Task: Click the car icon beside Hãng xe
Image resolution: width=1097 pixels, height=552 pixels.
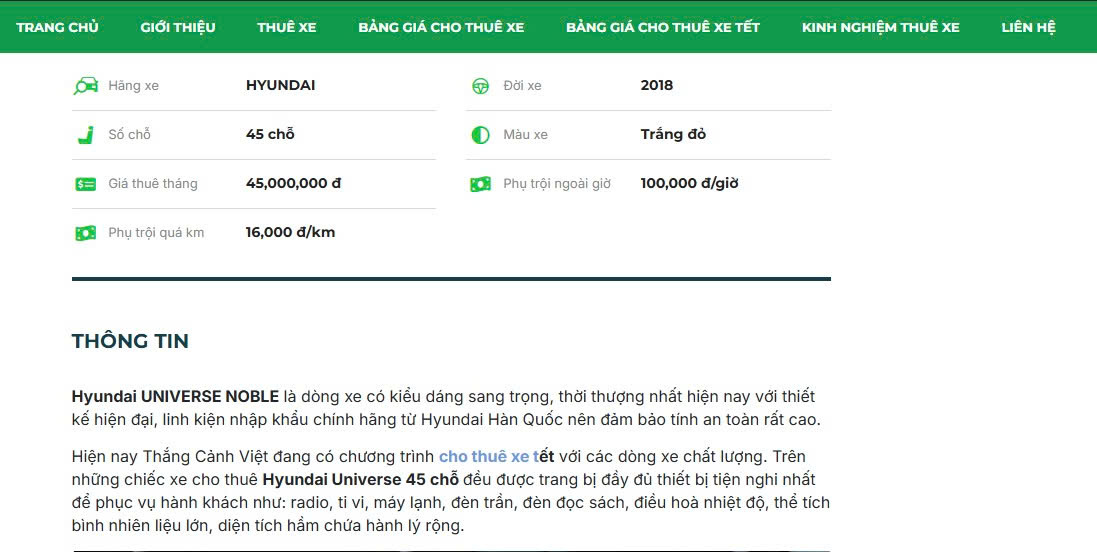Action: point(86,86)
